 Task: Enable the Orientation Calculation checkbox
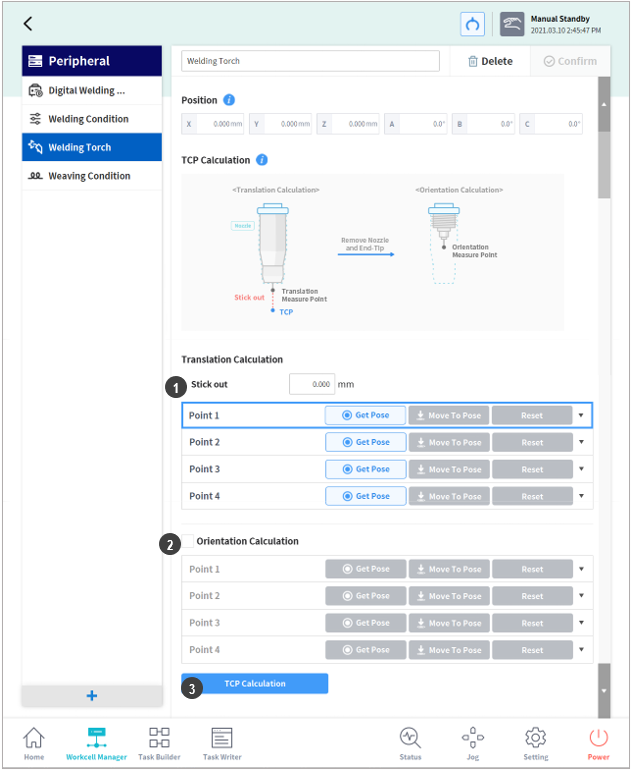[188, 541]
